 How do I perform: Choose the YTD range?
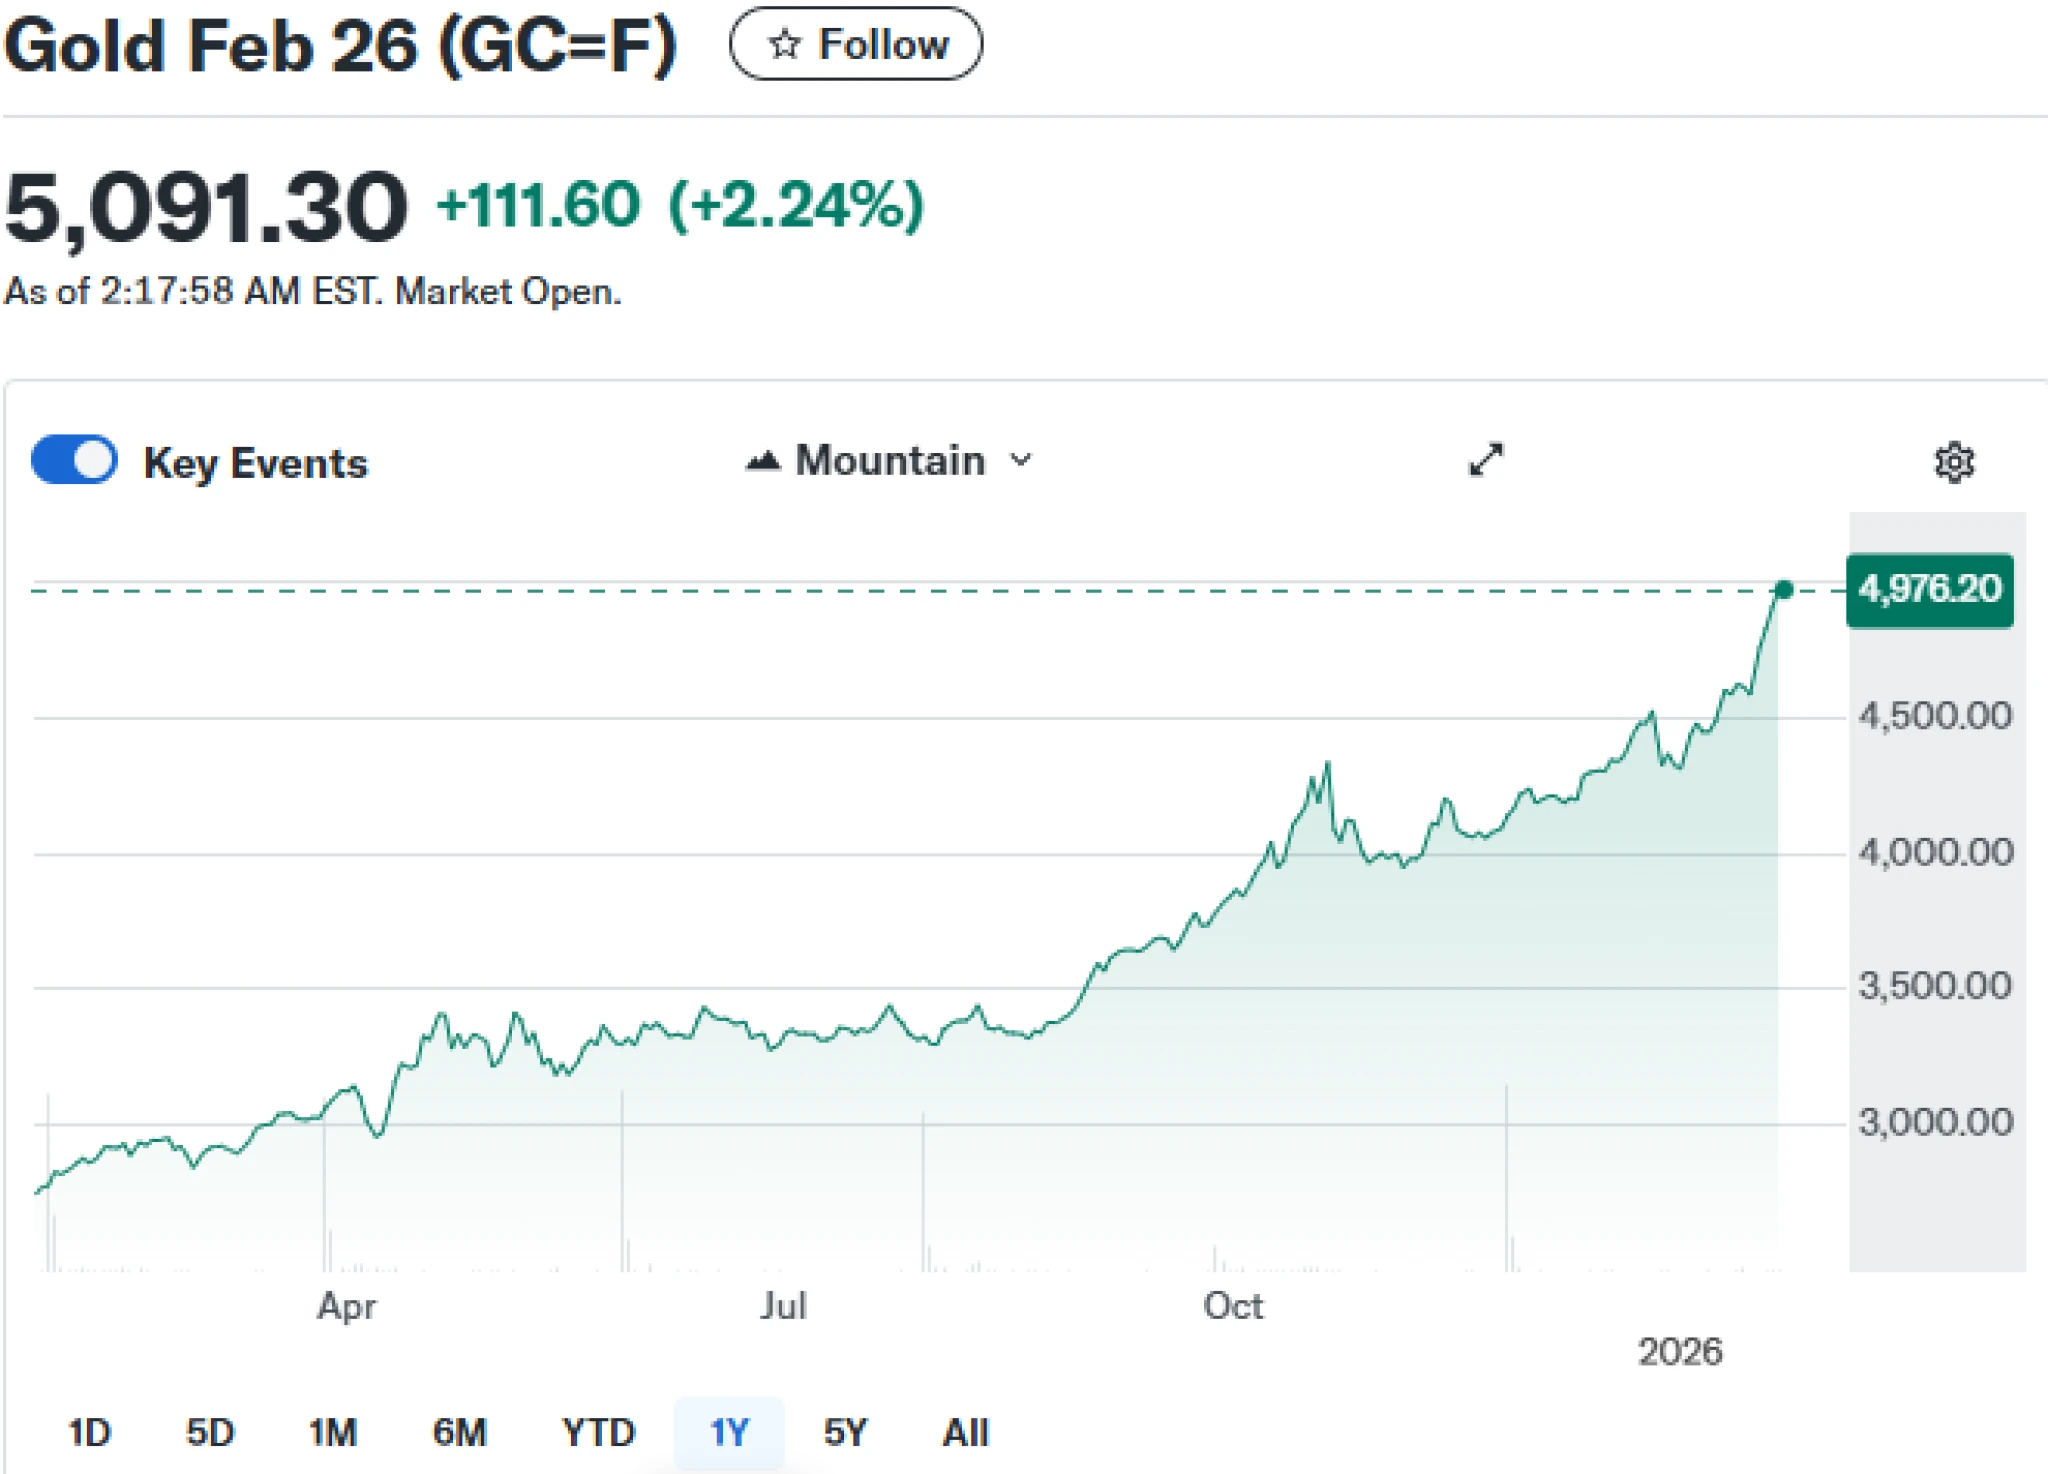598,1432
